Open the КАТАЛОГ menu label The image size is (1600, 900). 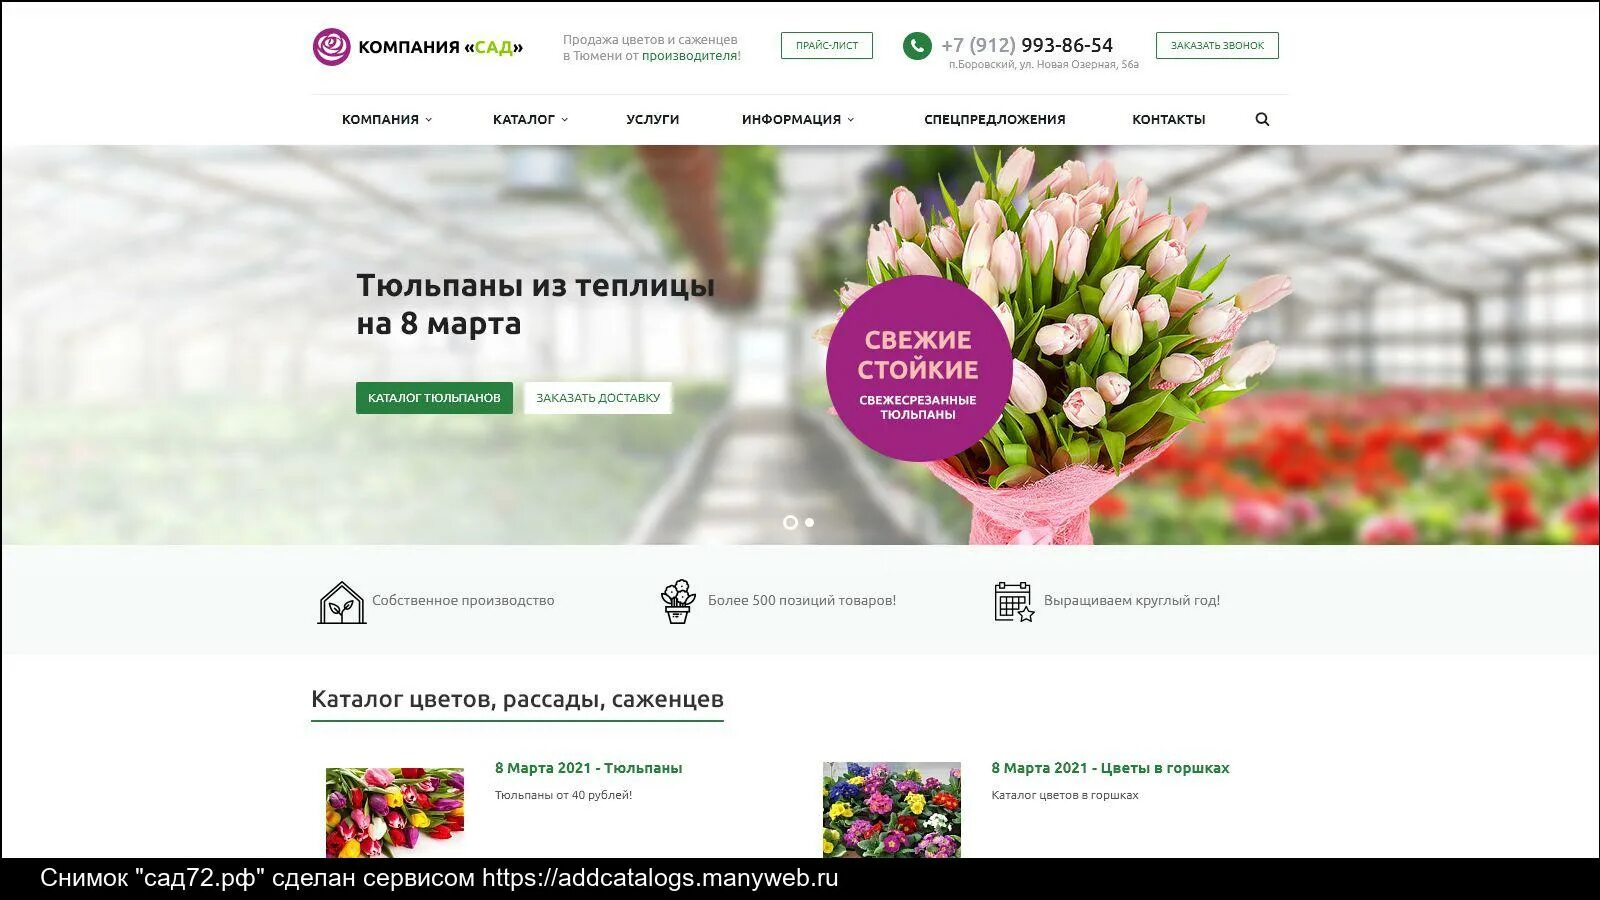pos(524,119)
